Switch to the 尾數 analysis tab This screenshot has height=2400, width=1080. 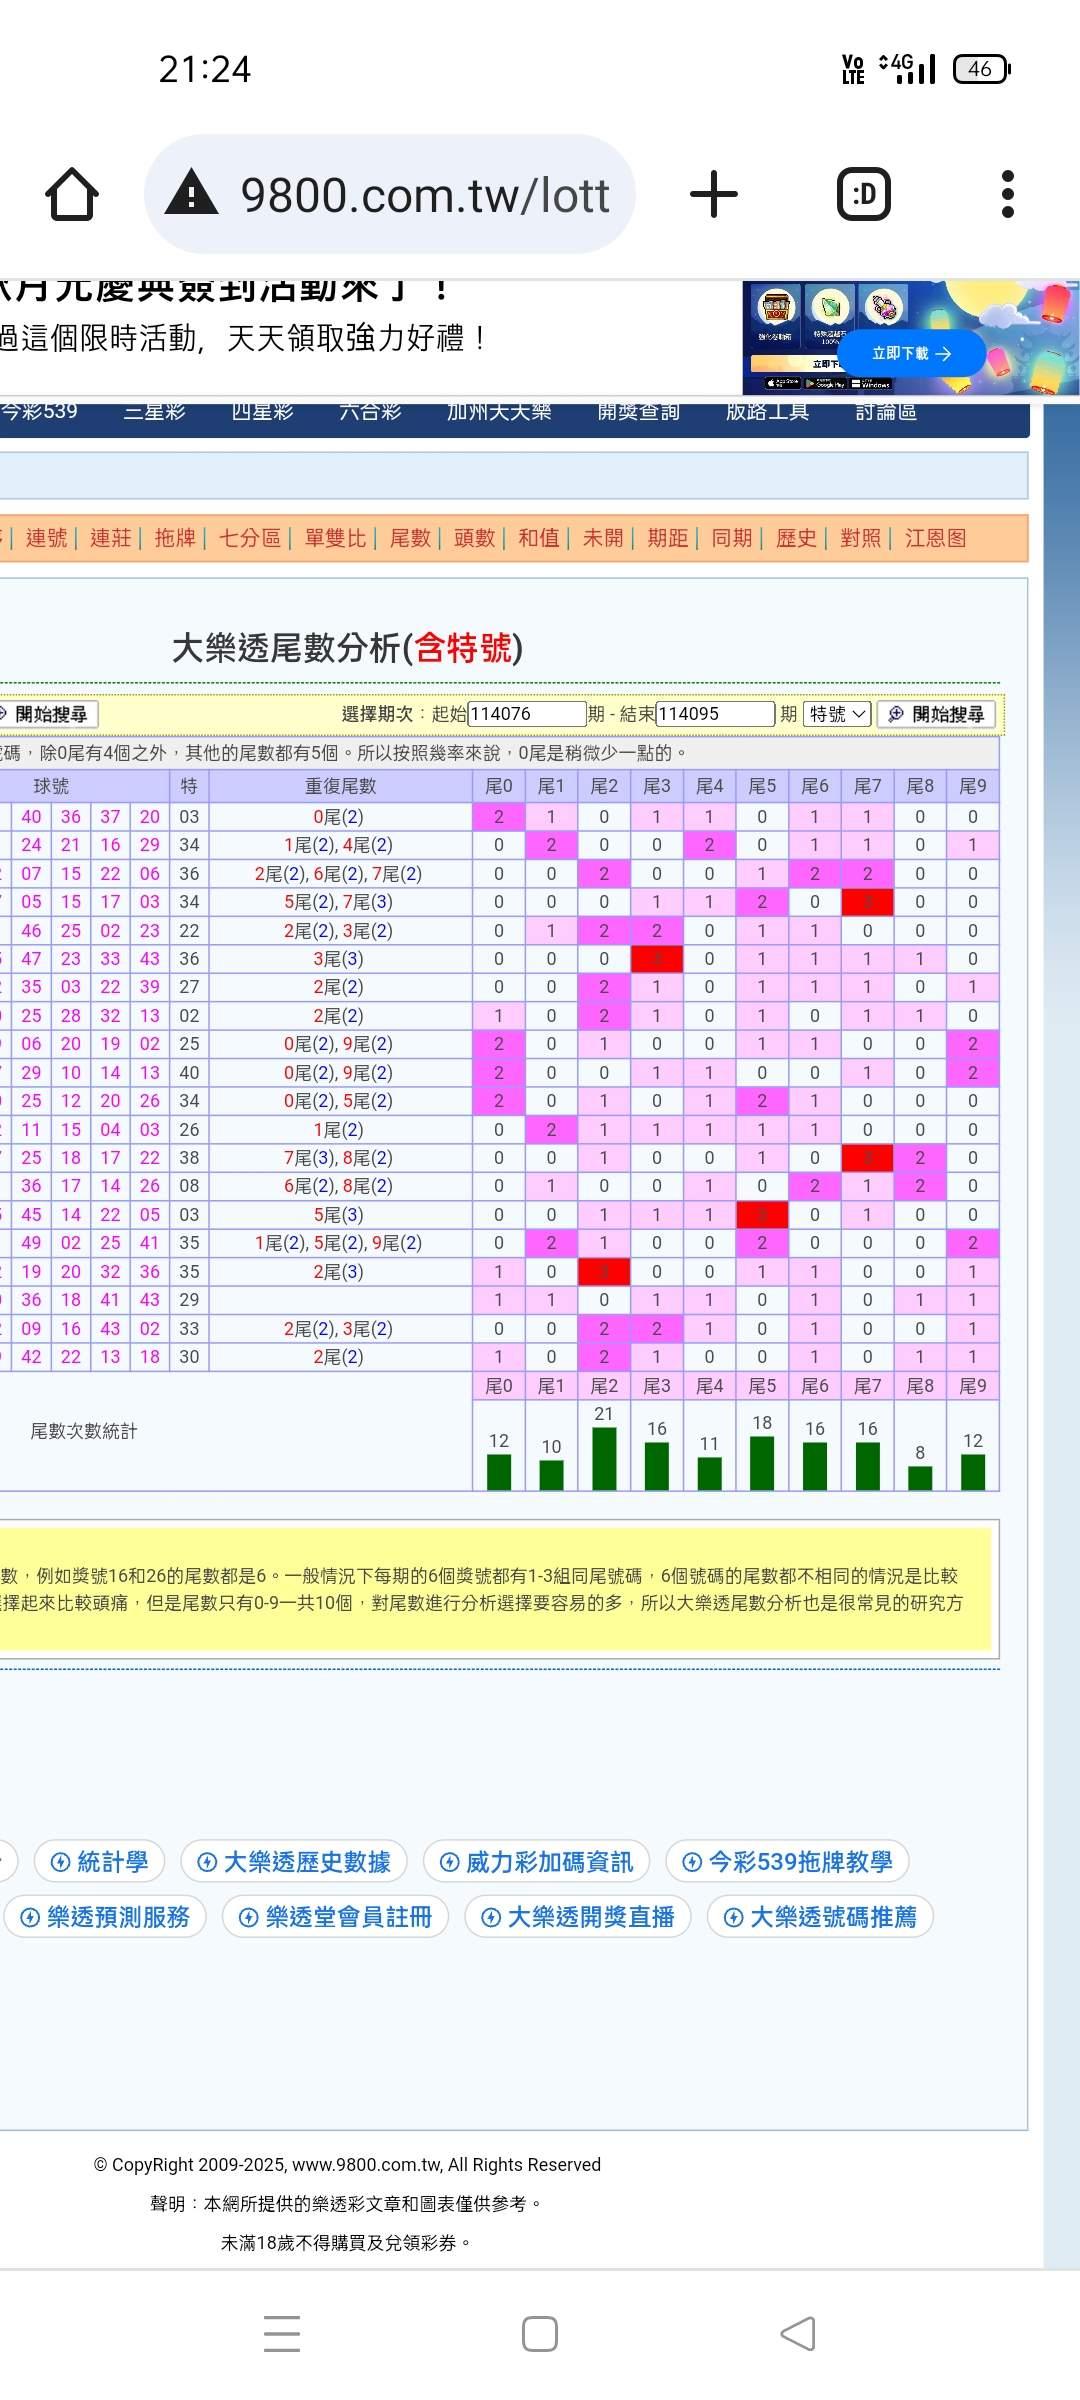410,538
